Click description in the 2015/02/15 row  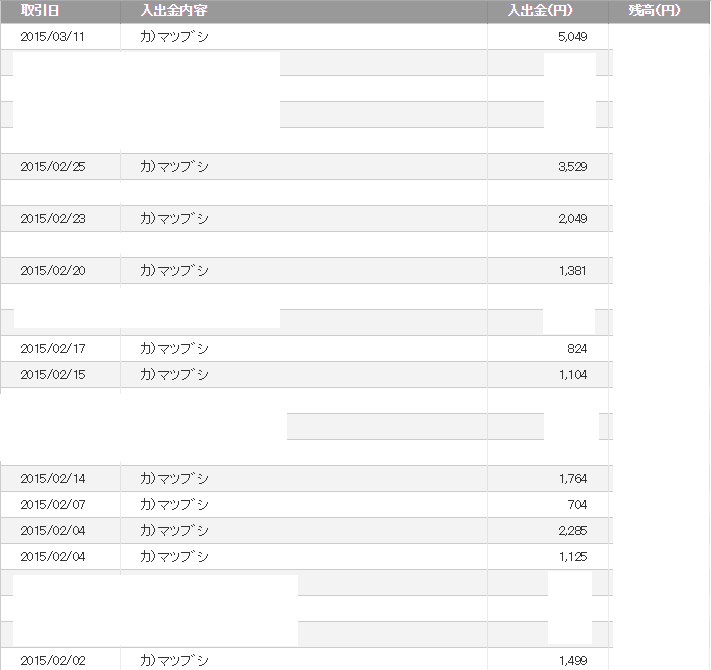click(x=174, y=374)
